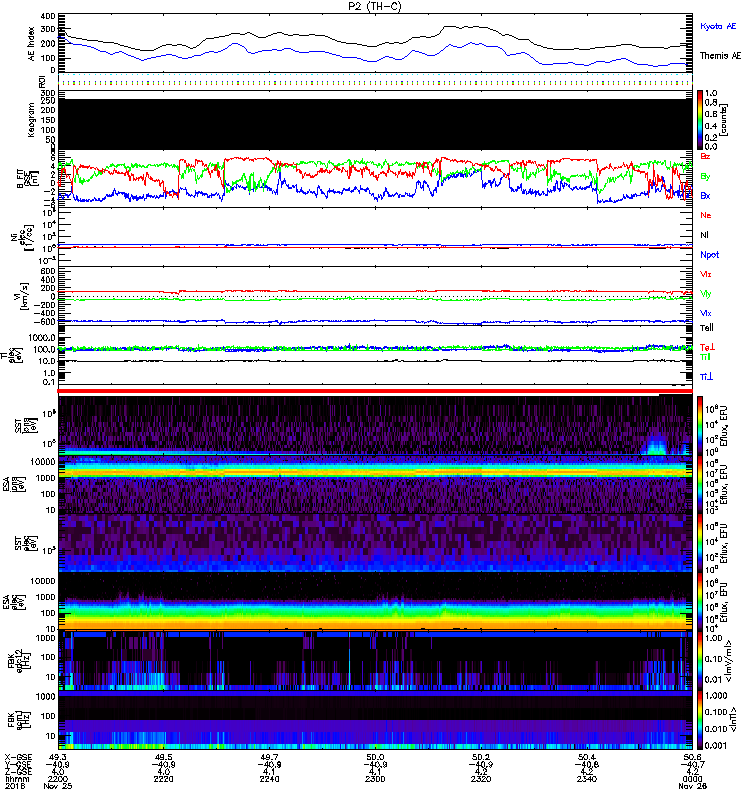The image size is (750, 800).
Task: Click the FBK <|nT|> color bar
Action: pyautogui.click(x=700, y=720)
